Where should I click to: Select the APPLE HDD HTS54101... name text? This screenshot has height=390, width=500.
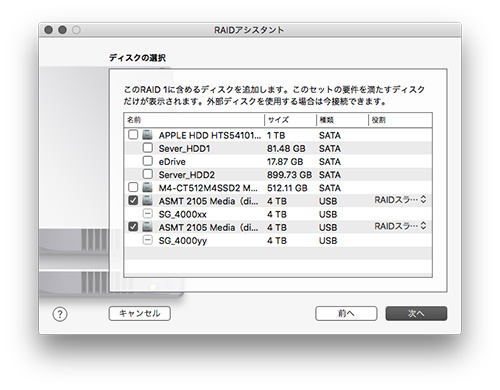click(210, 135)
